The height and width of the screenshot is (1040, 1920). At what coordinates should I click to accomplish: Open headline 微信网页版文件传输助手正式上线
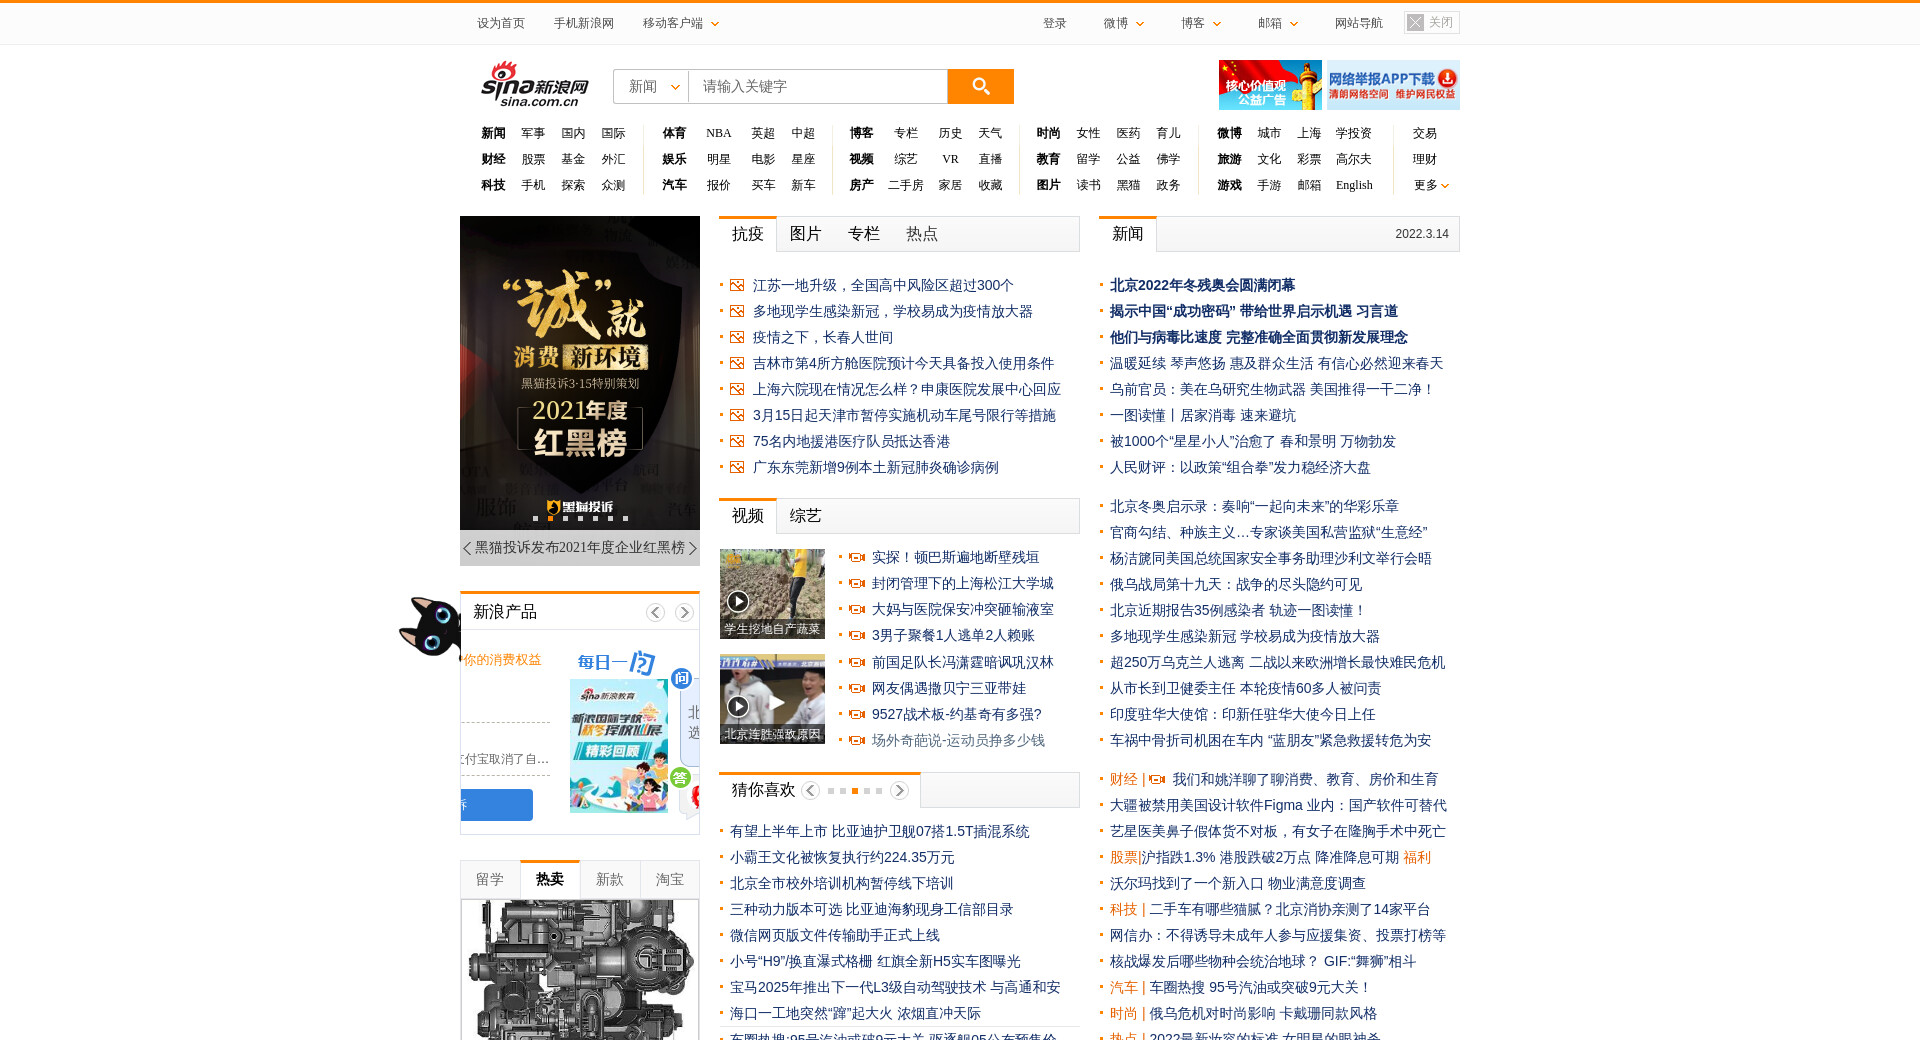coord(835,935)
